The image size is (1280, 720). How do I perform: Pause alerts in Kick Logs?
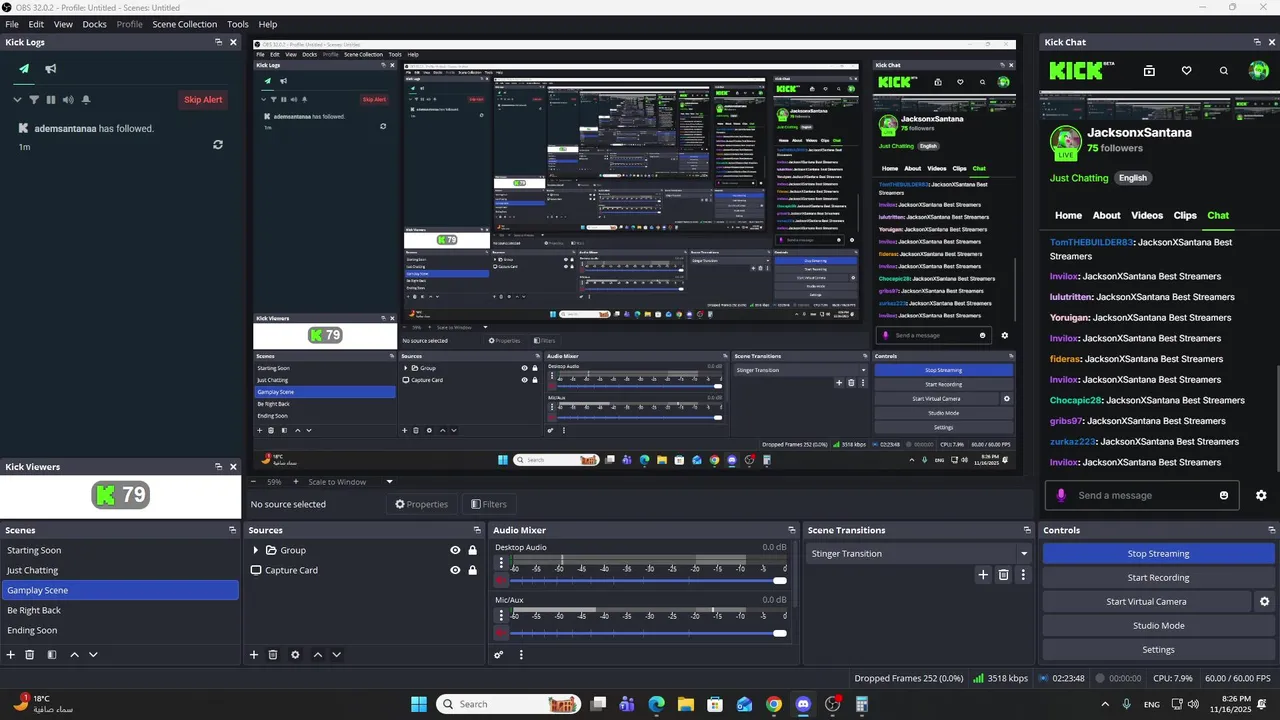tap(51, 100)
